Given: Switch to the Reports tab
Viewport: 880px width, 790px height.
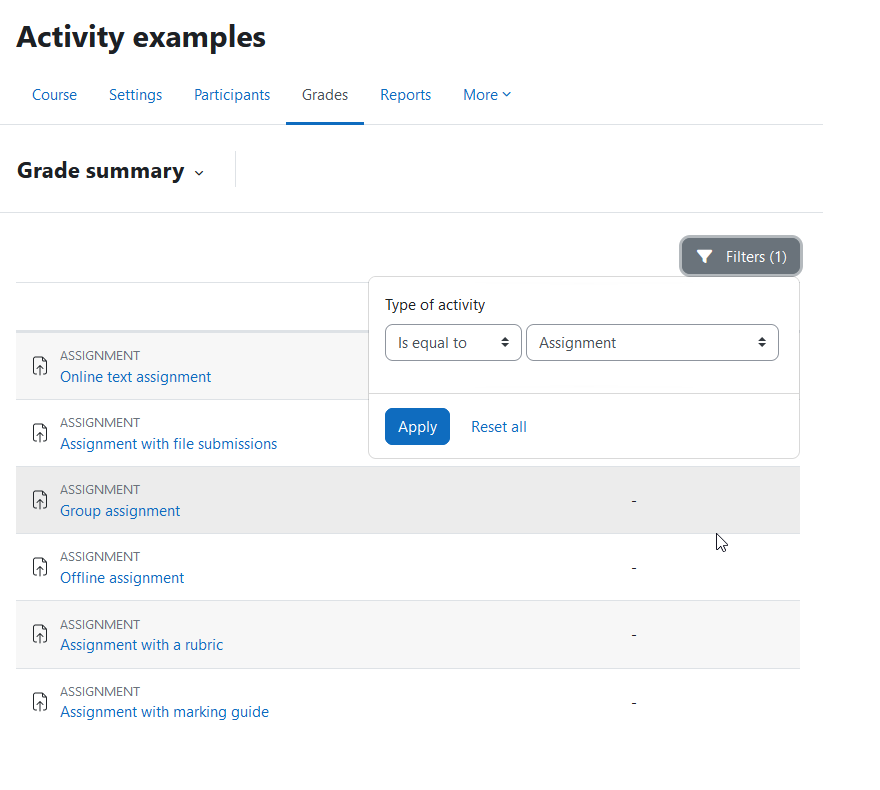Looking at the screenshot, I should pos(405,95).
